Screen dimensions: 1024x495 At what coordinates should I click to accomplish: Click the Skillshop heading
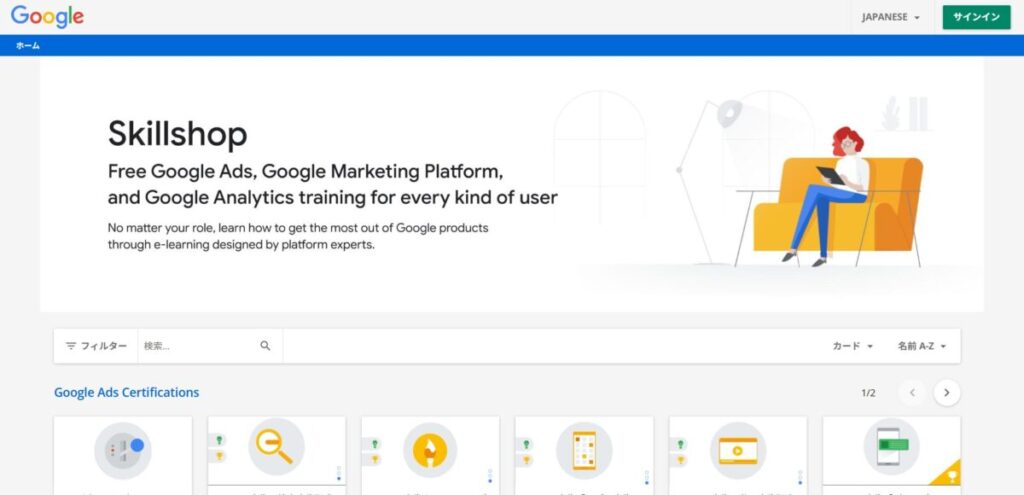click(x=177, y=134)
